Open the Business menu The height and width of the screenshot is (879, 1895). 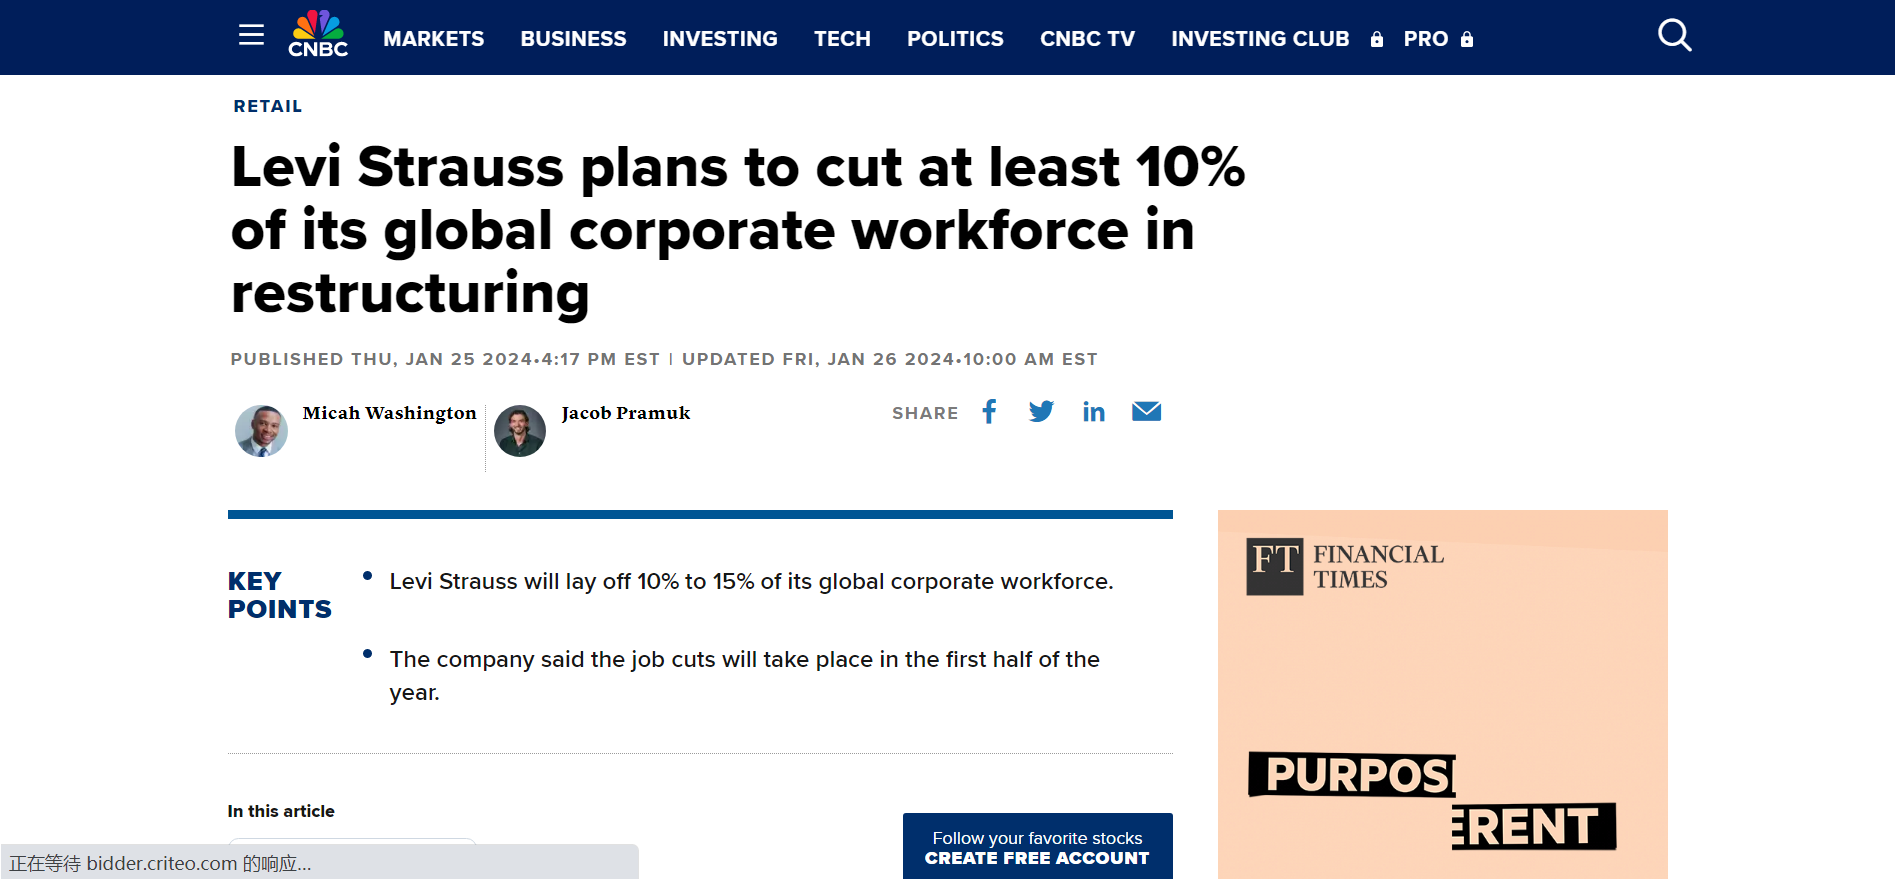(x=573, y=39)
